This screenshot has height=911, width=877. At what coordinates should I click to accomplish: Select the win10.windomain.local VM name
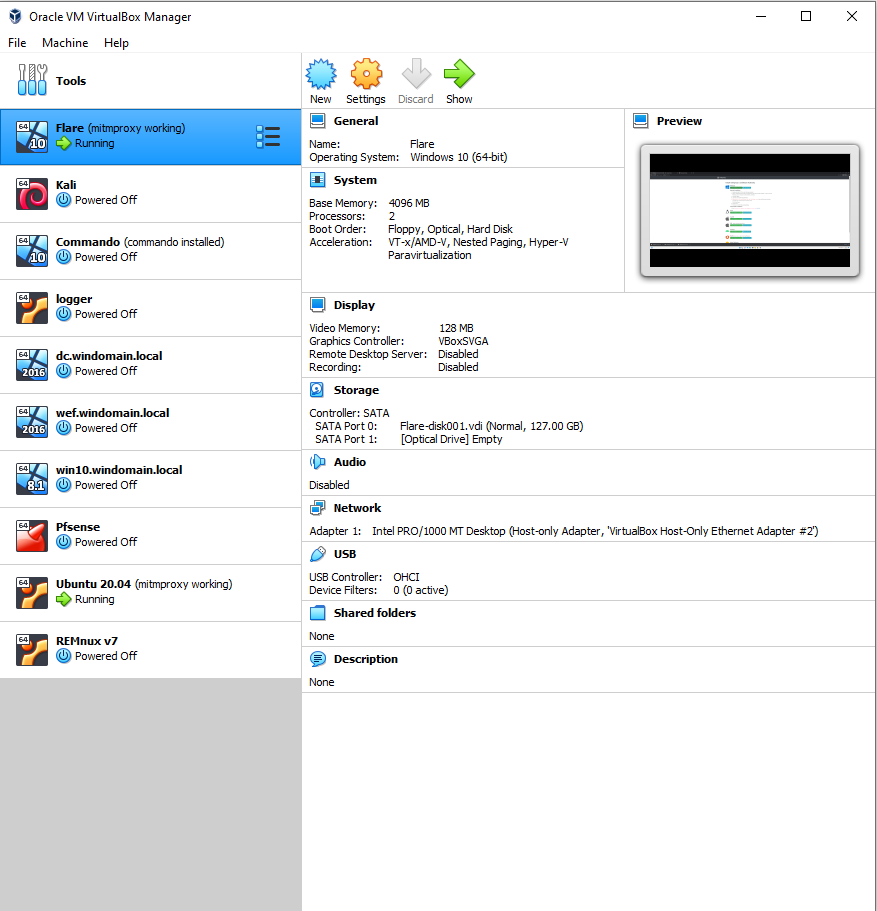(119, 469)
